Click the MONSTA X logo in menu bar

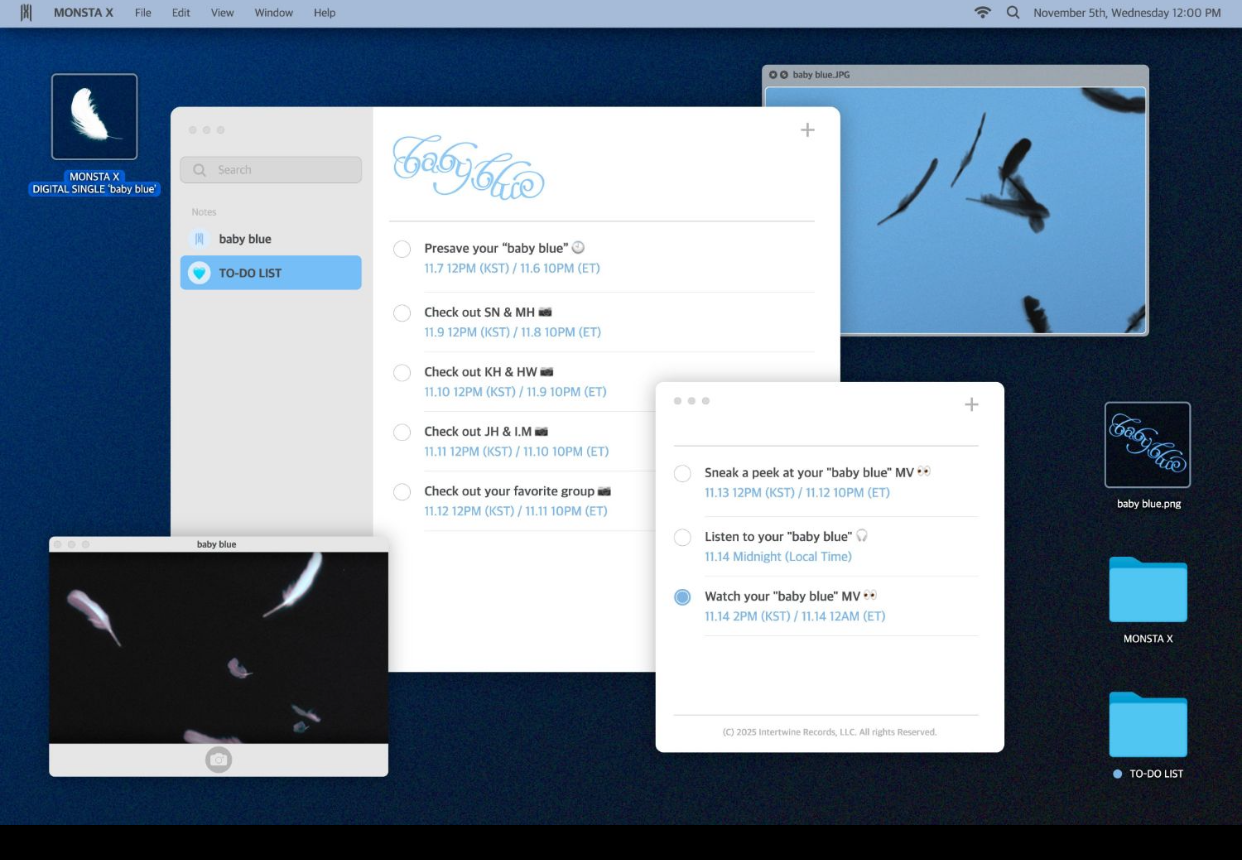coord(26,13)
